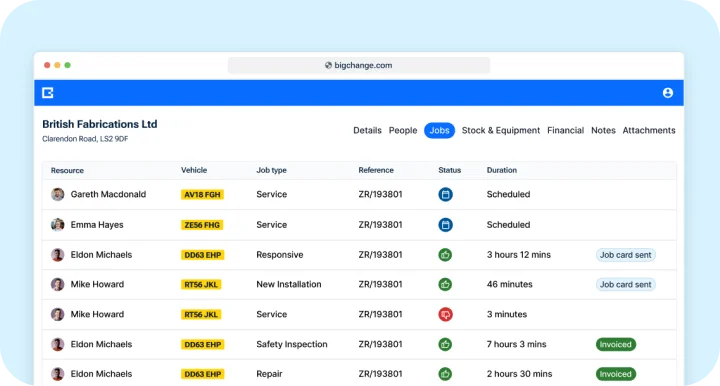Select Emma Hayes name
720x386 pixels.
(x=97, y=225)
